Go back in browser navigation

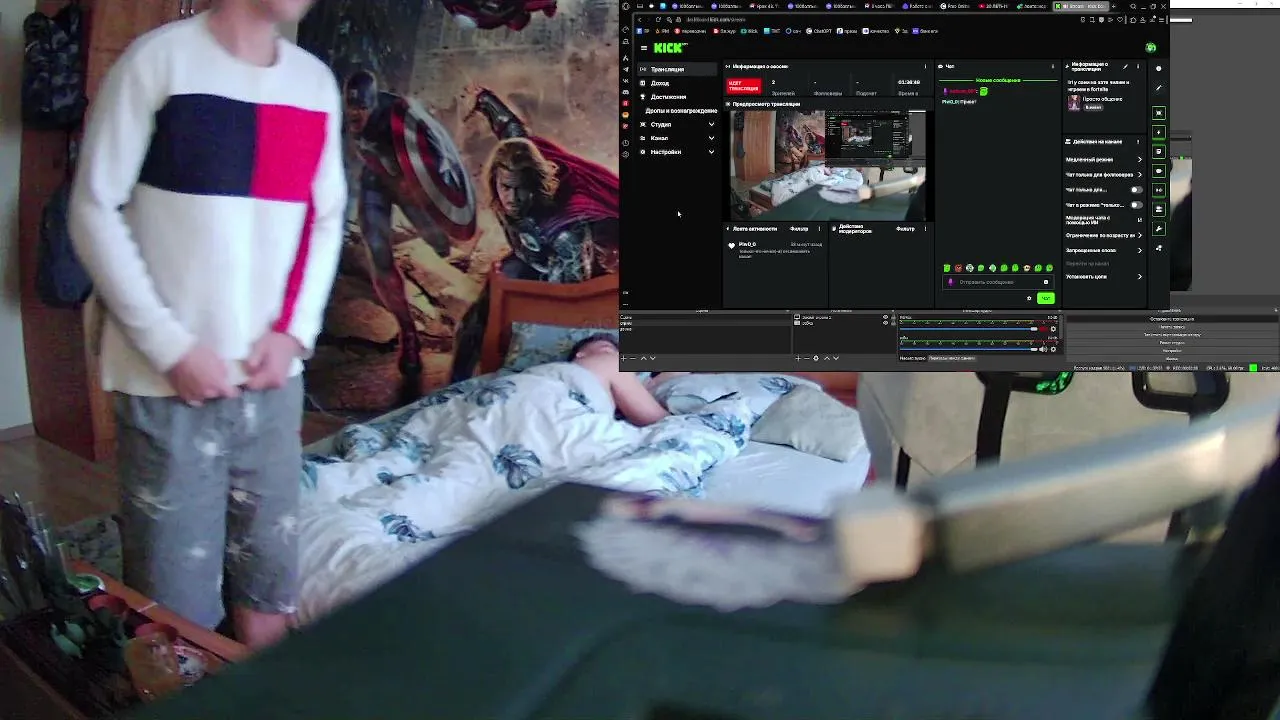point(640,19)
